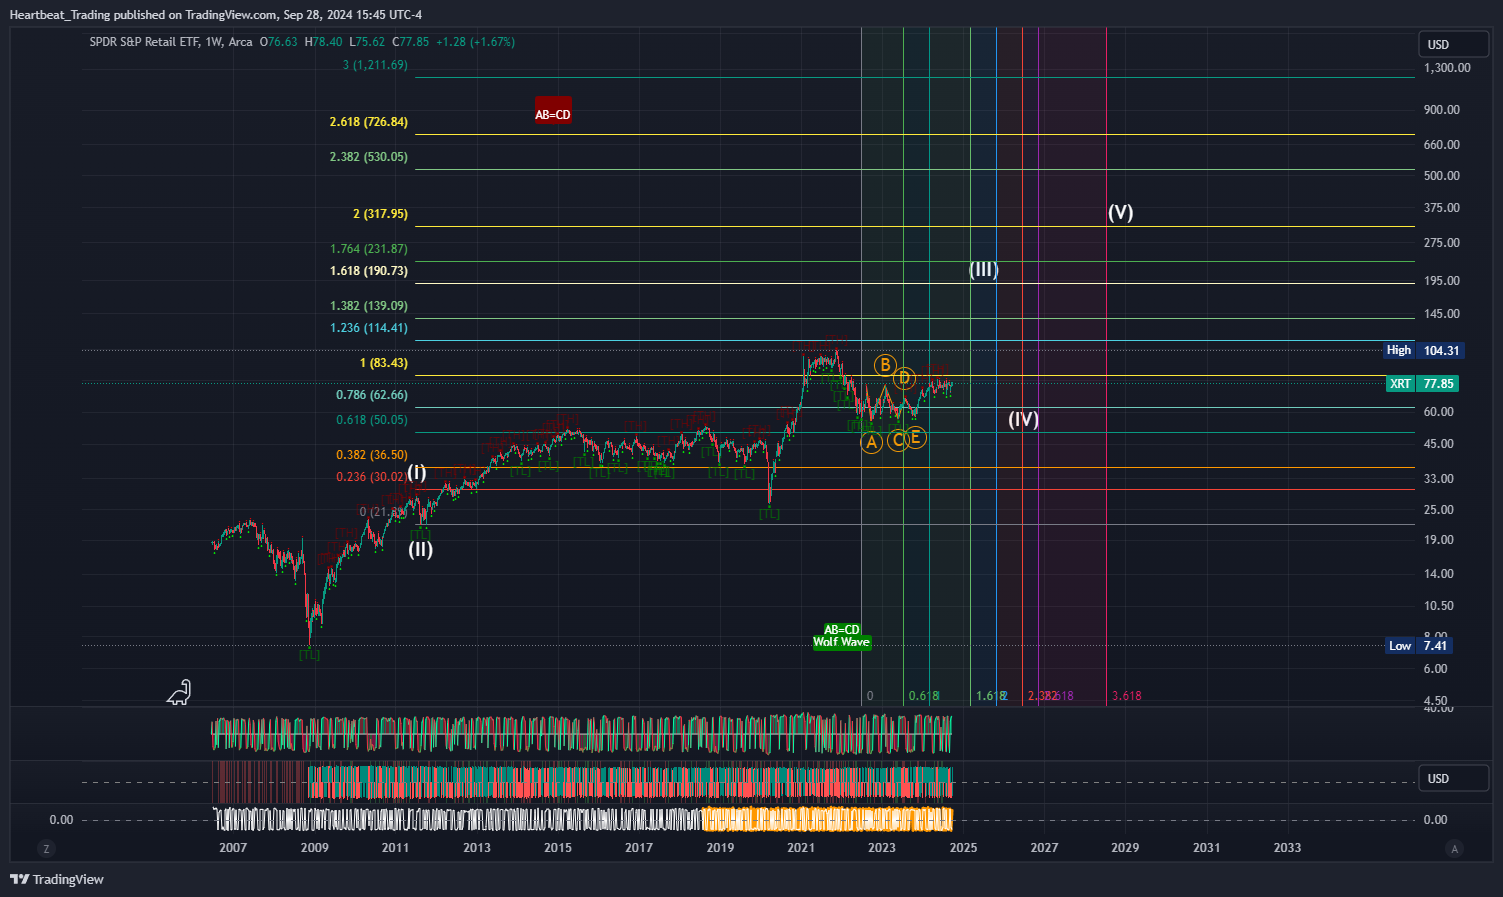Click the circled A icon at the bottom right
1503x897 pixels.
[1455, 849]
